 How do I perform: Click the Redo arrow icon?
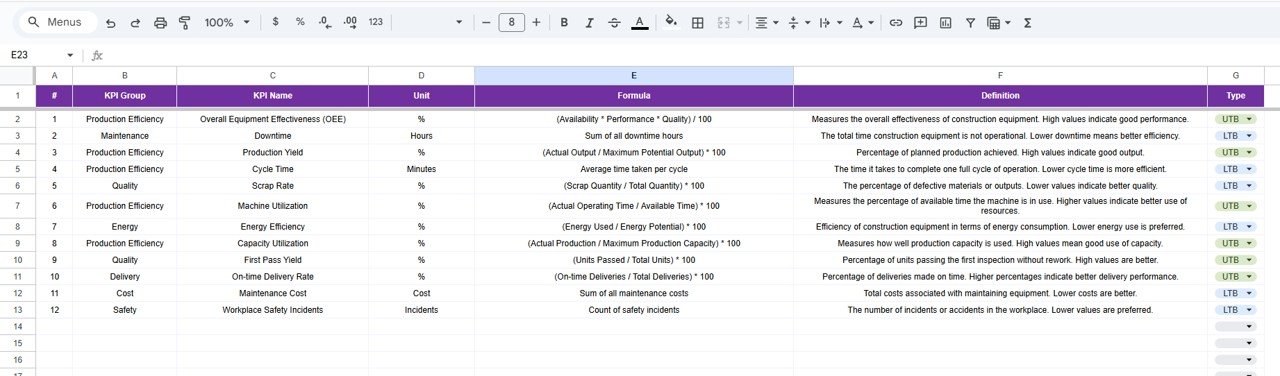(x=135, y=22)
